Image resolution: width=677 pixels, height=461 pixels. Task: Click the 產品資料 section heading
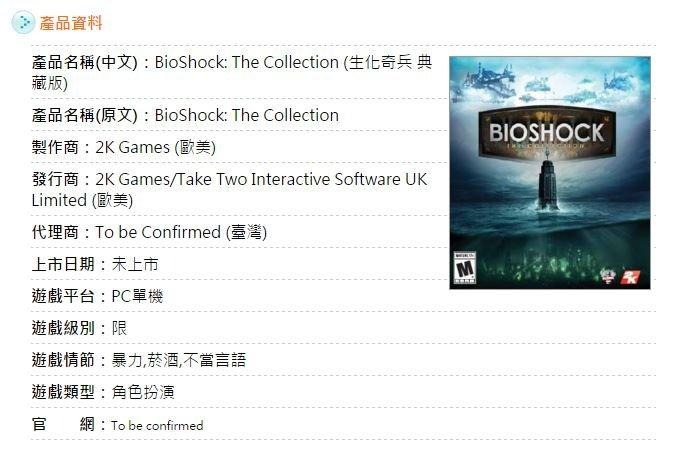[x=71, y=23]
